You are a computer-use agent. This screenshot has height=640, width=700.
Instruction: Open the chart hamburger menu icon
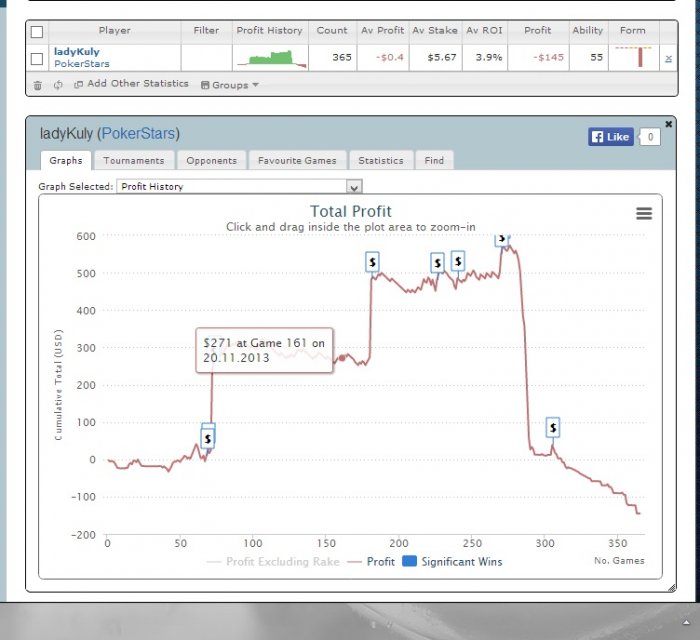tap(644, 213)
